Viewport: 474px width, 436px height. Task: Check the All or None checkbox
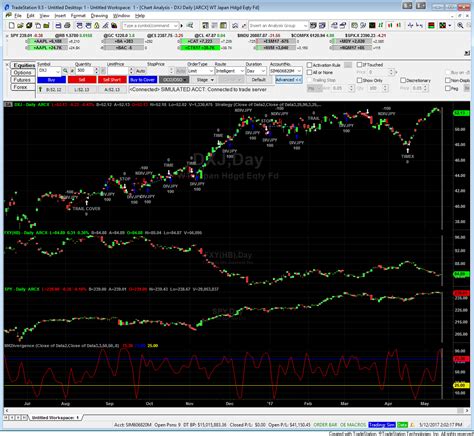[309, 72]
